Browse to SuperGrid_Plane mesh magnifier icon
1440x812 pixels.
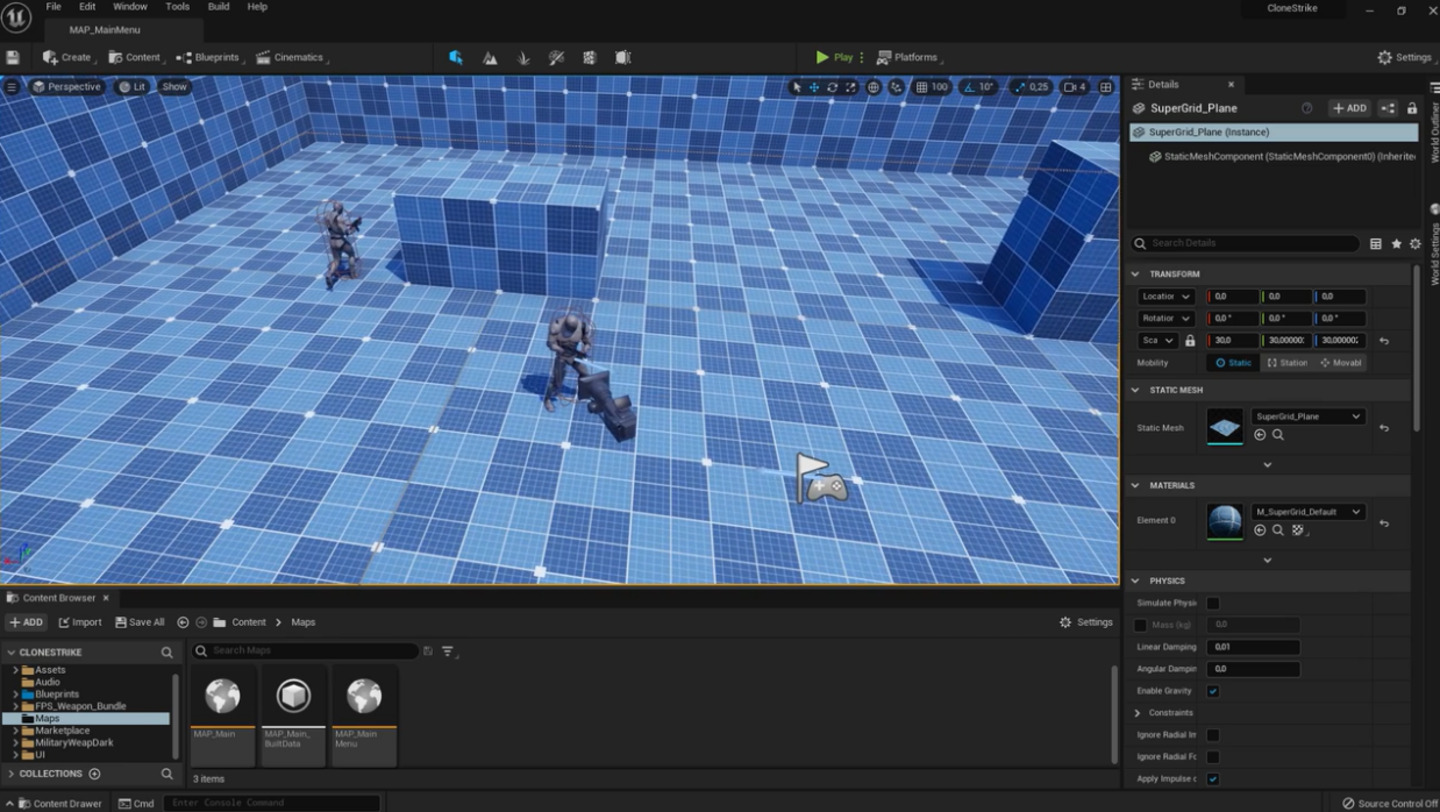click(1278, 435)
